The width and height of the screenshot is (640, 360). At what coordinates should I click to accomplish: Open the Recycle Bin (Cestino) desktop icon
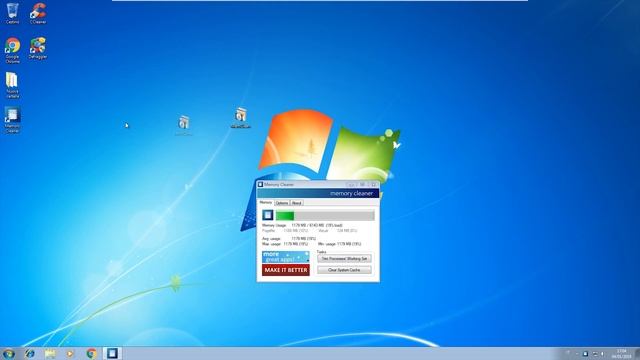tap(12, 13)
